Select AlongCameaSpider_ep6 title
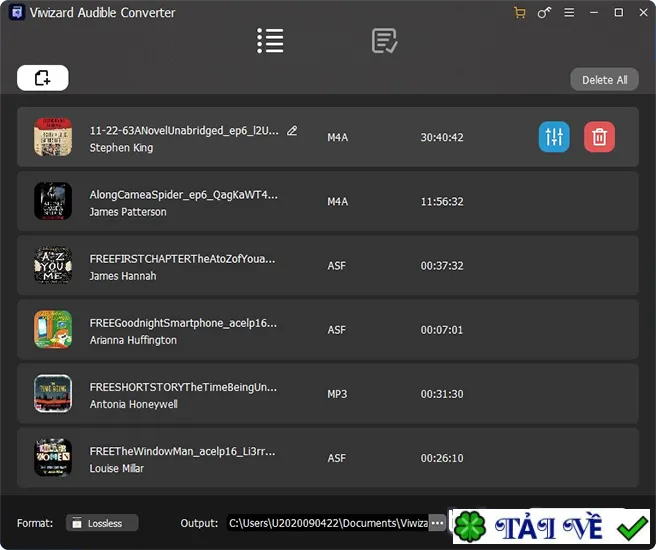The image size is (656, 550). point(184,195)
